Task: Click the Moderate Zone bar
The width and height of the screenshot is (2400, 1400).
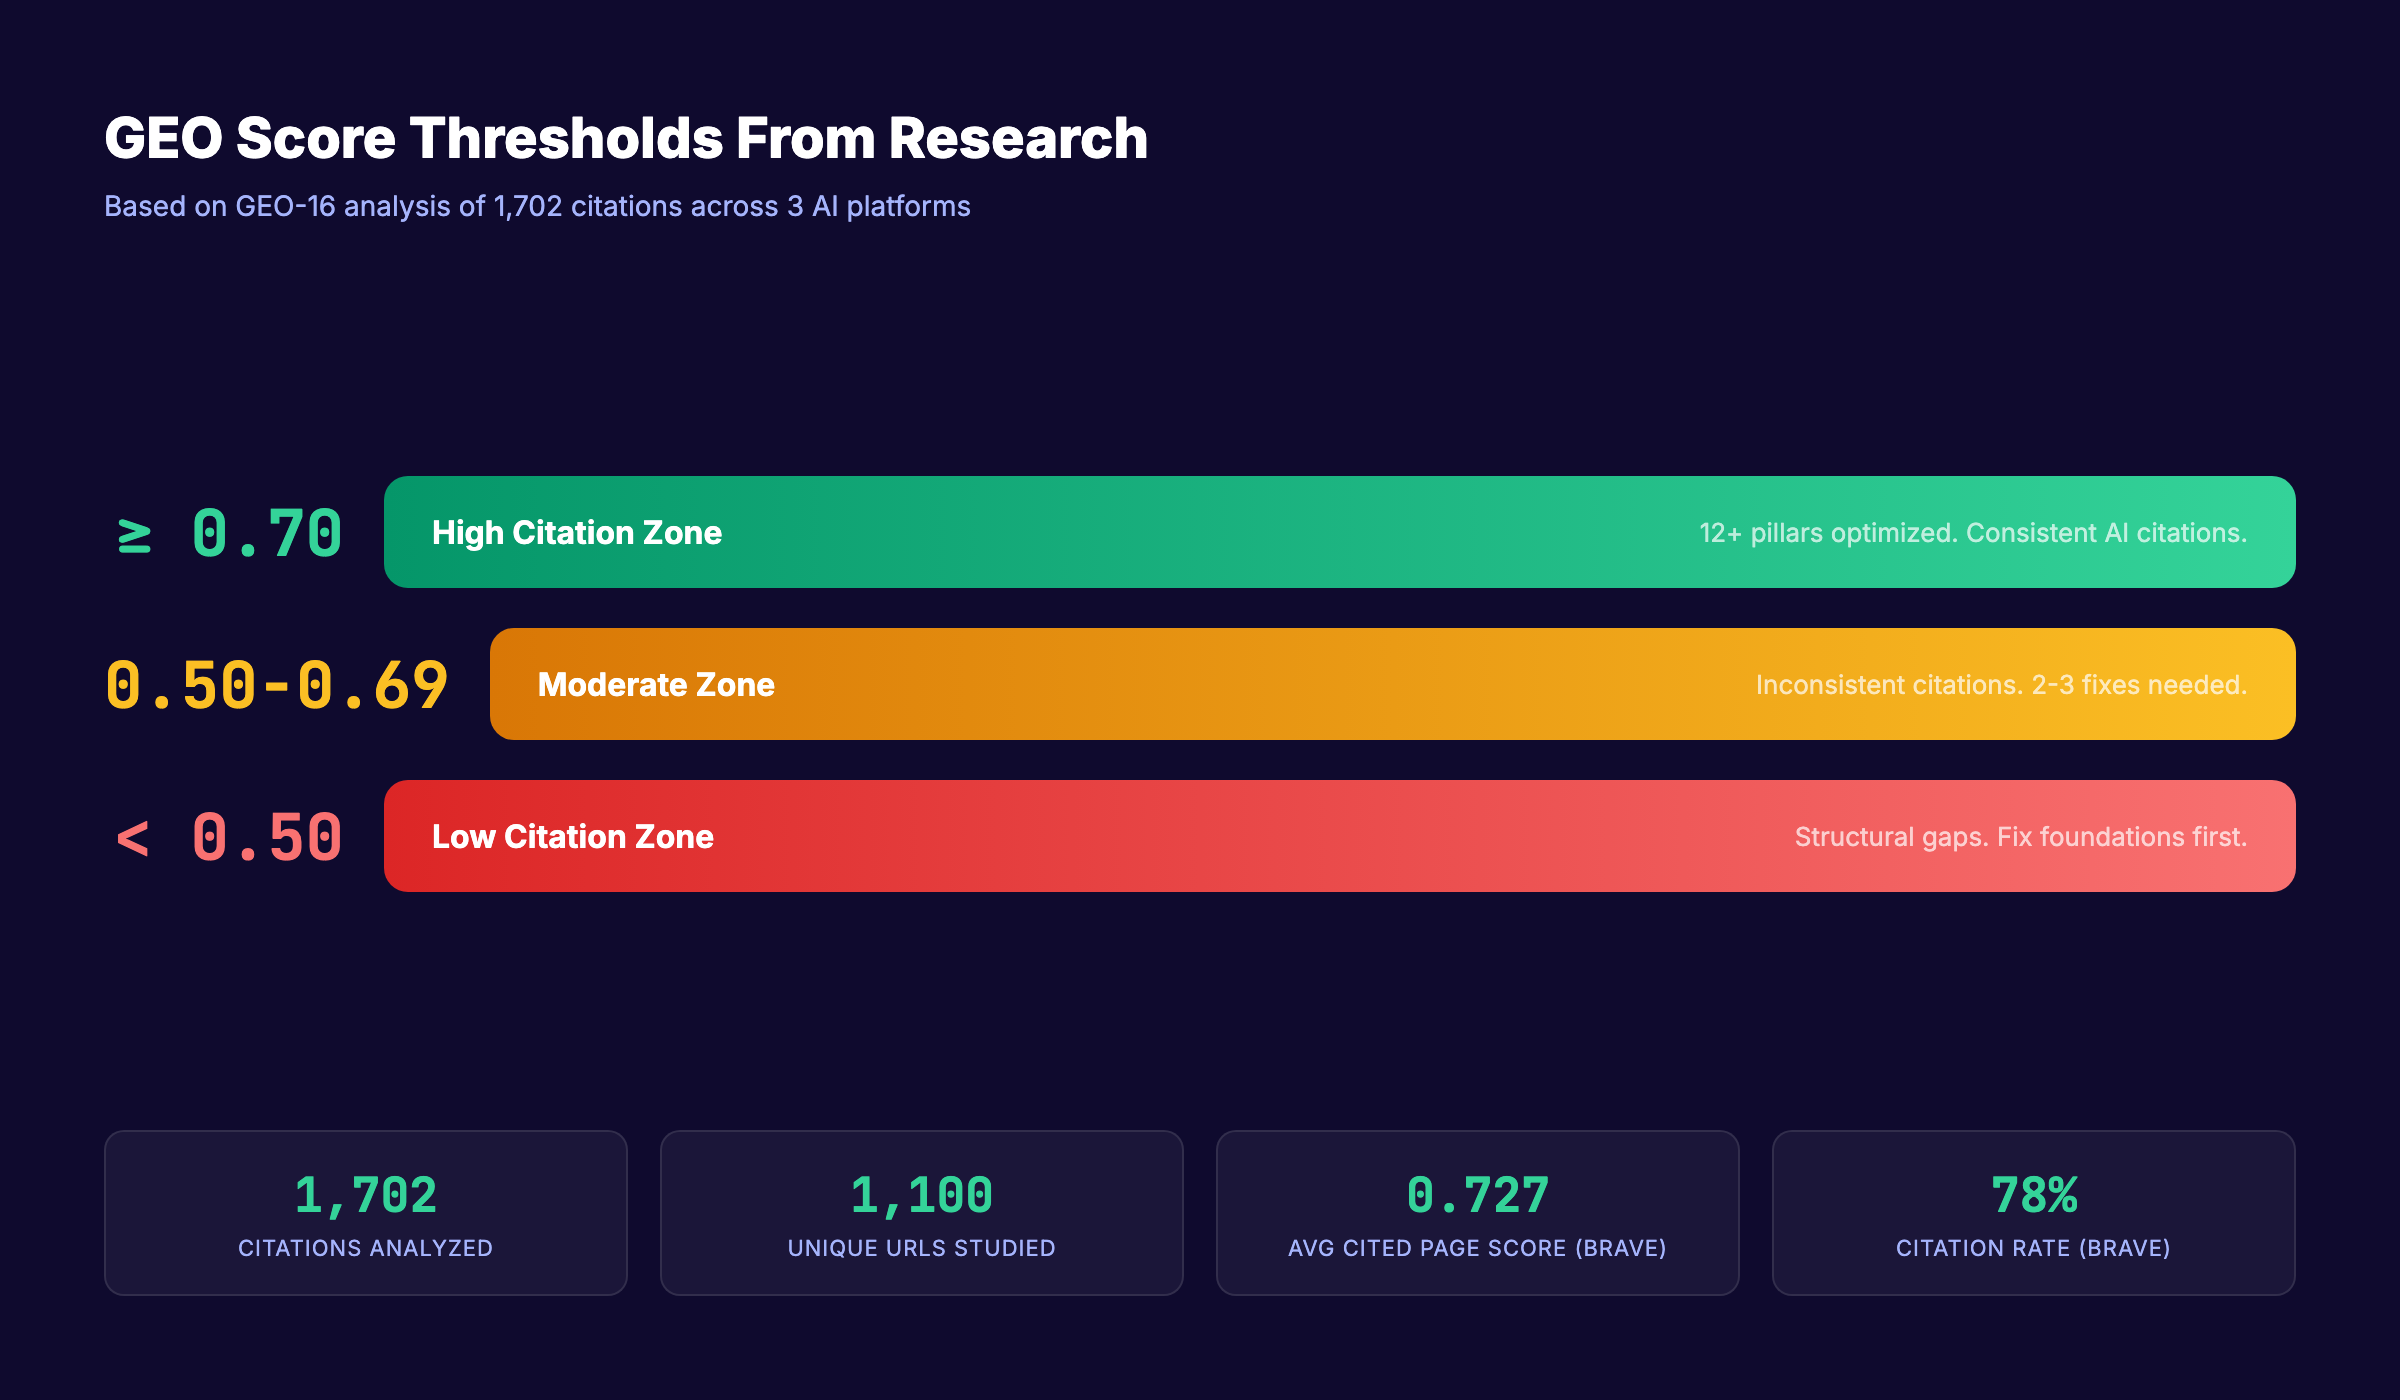Action: pyautogui.click(x=1390, y=684)
